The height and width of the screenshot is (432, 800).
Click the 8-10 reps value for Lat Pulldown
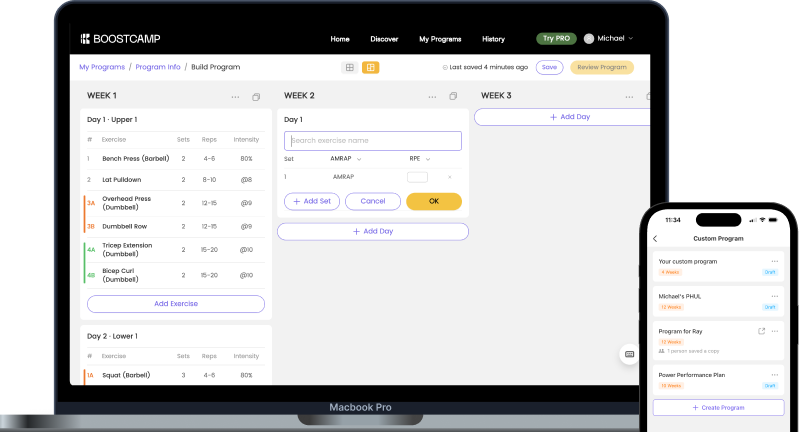209,180
